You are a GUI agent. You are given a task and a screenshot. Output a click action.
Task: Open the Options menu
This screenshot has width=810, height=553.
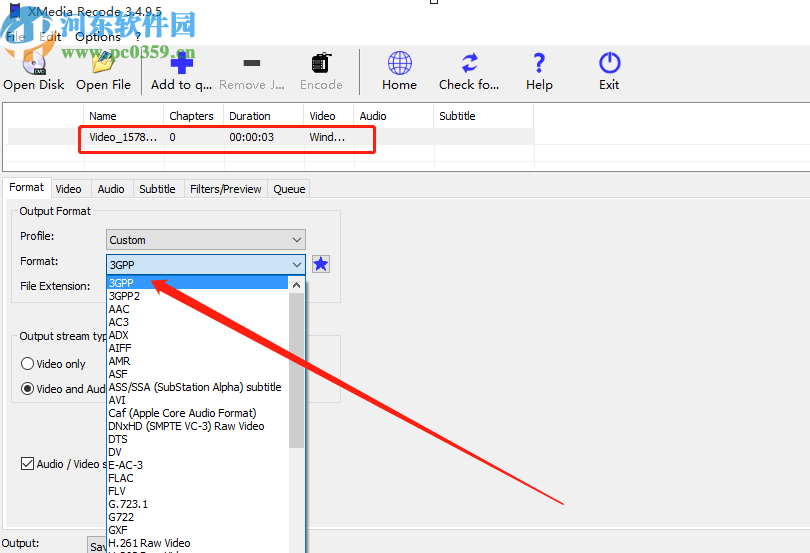point(98,37)
